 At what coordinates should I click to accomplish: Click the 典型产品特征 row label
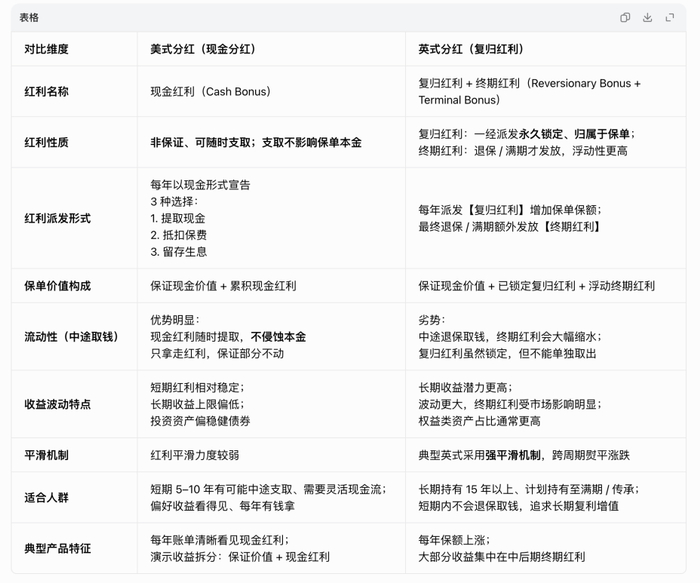pyautogui.click(x=58, y=548)
